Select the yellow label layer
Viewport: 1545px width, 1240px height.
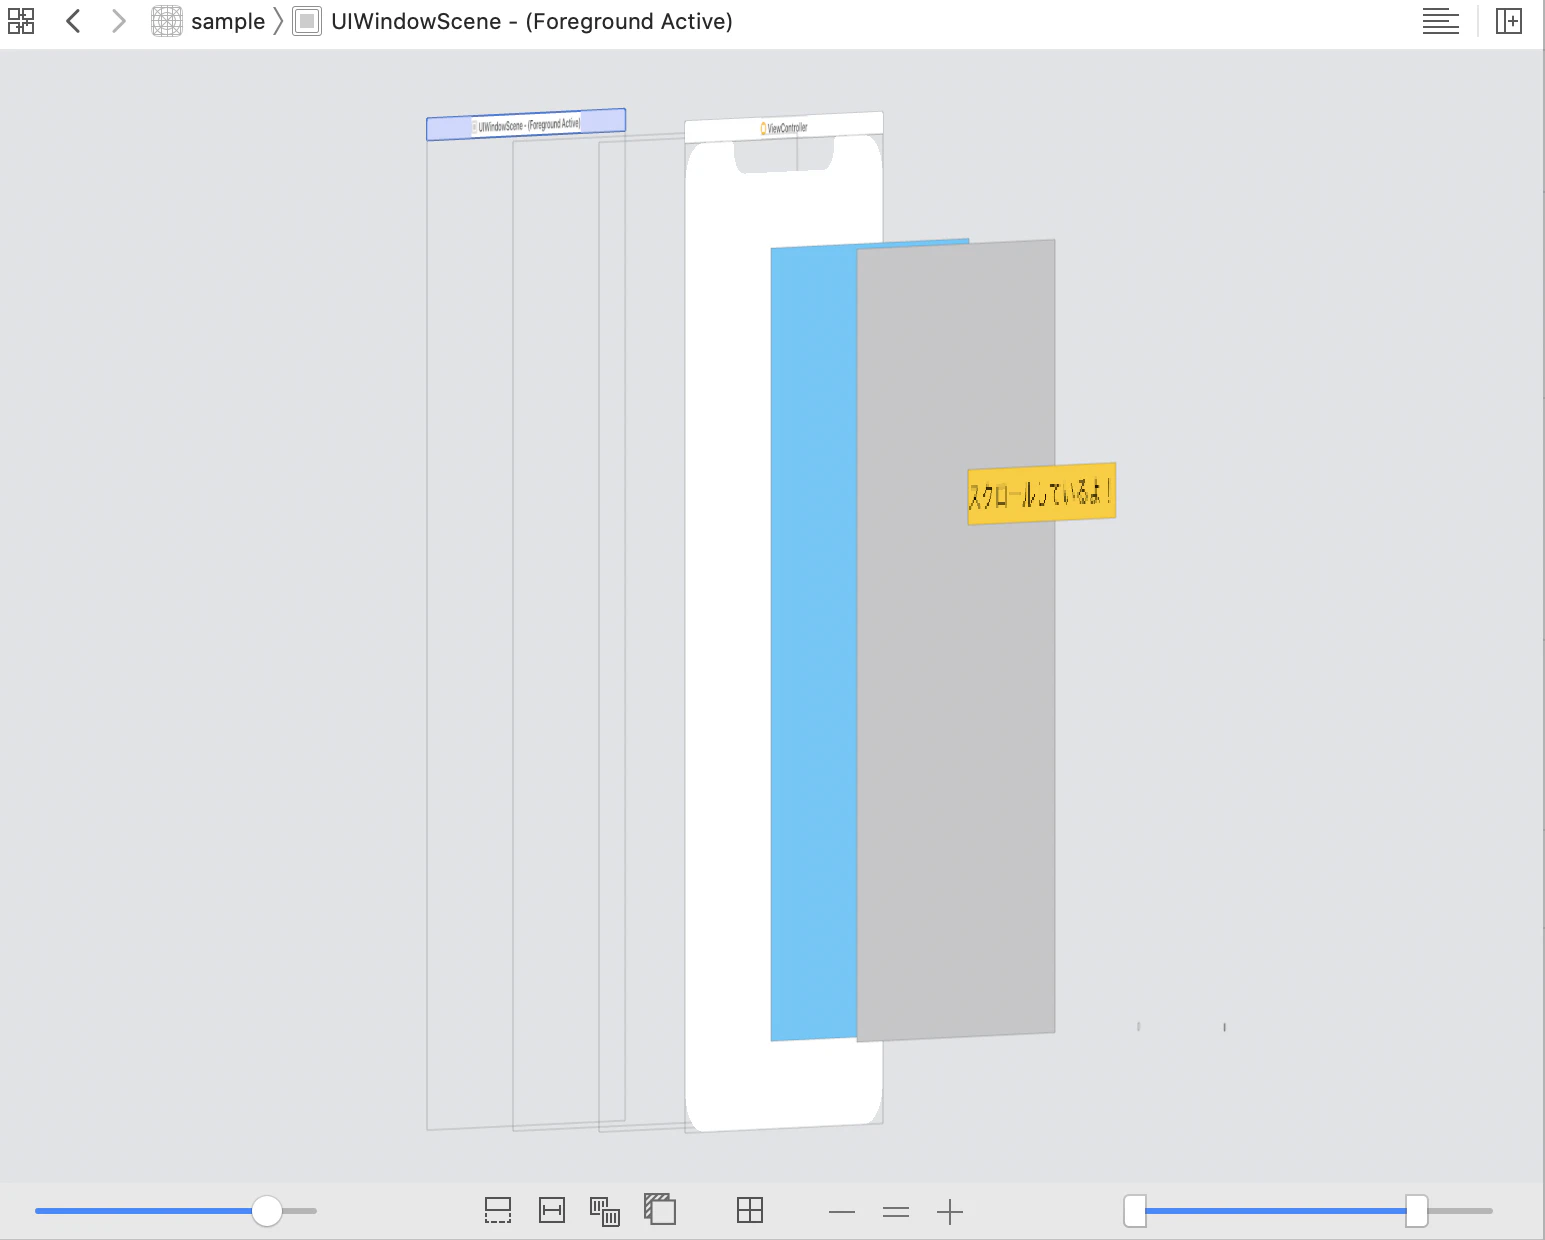tap(1041, 493)
